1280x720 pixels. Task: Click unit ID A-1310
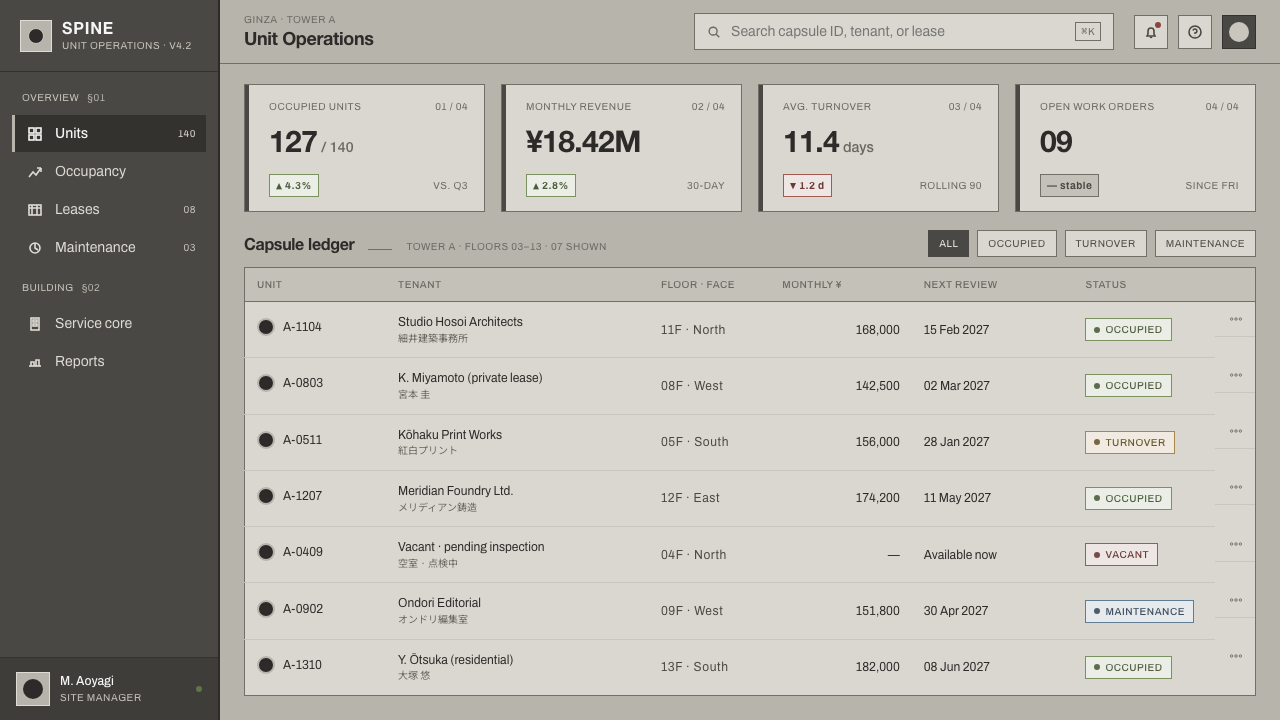pyautogui.click(x=303, y=665)
